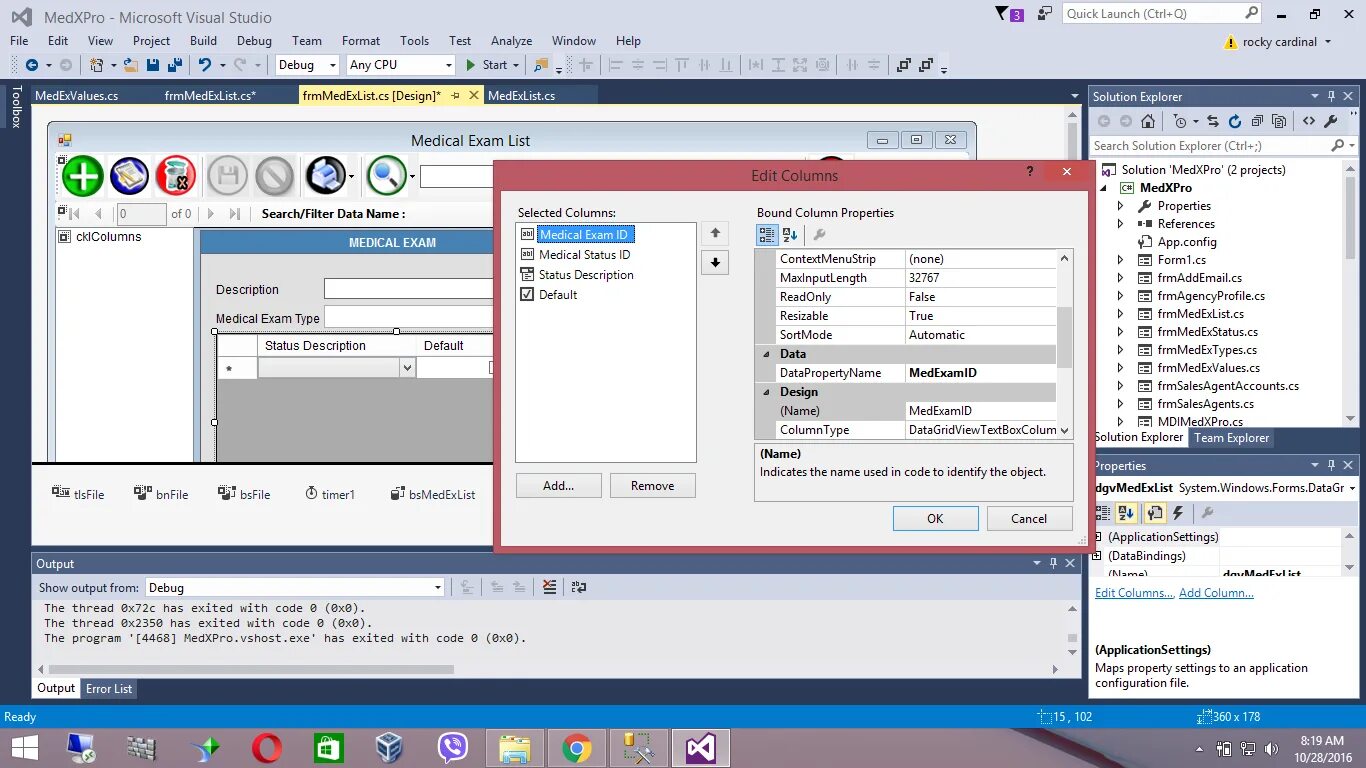The height and width of the screenshot is (768, 1366).
Task: Click Save All in Visual Studio toolbar
Action: coord(174,64)
